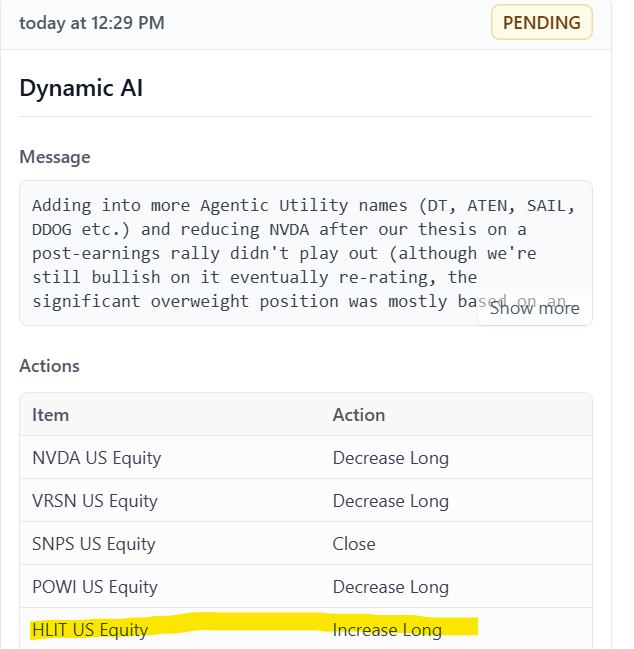The image size is (634, 649).
Task: Click the Item column header
Action: (x=50, y=415)
